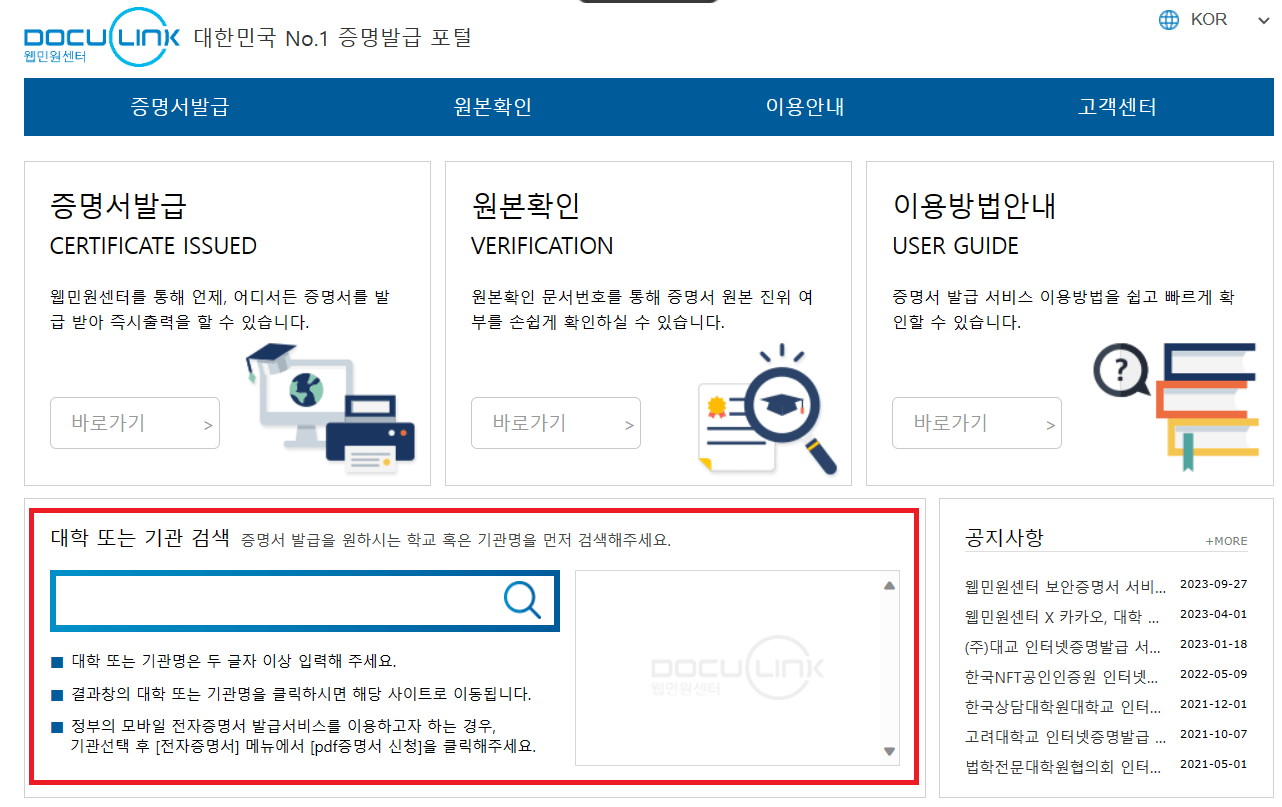Open the 고객센터 menu
The width and height of the screenshot is (1282, 807).
(x=1117, y=107)
